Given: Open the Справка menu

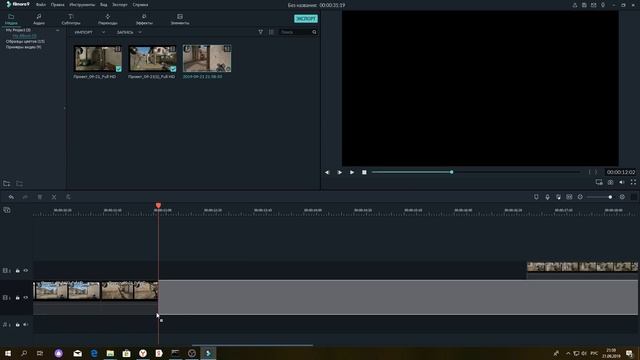Looking at the screenshot, I should [140, 5].
